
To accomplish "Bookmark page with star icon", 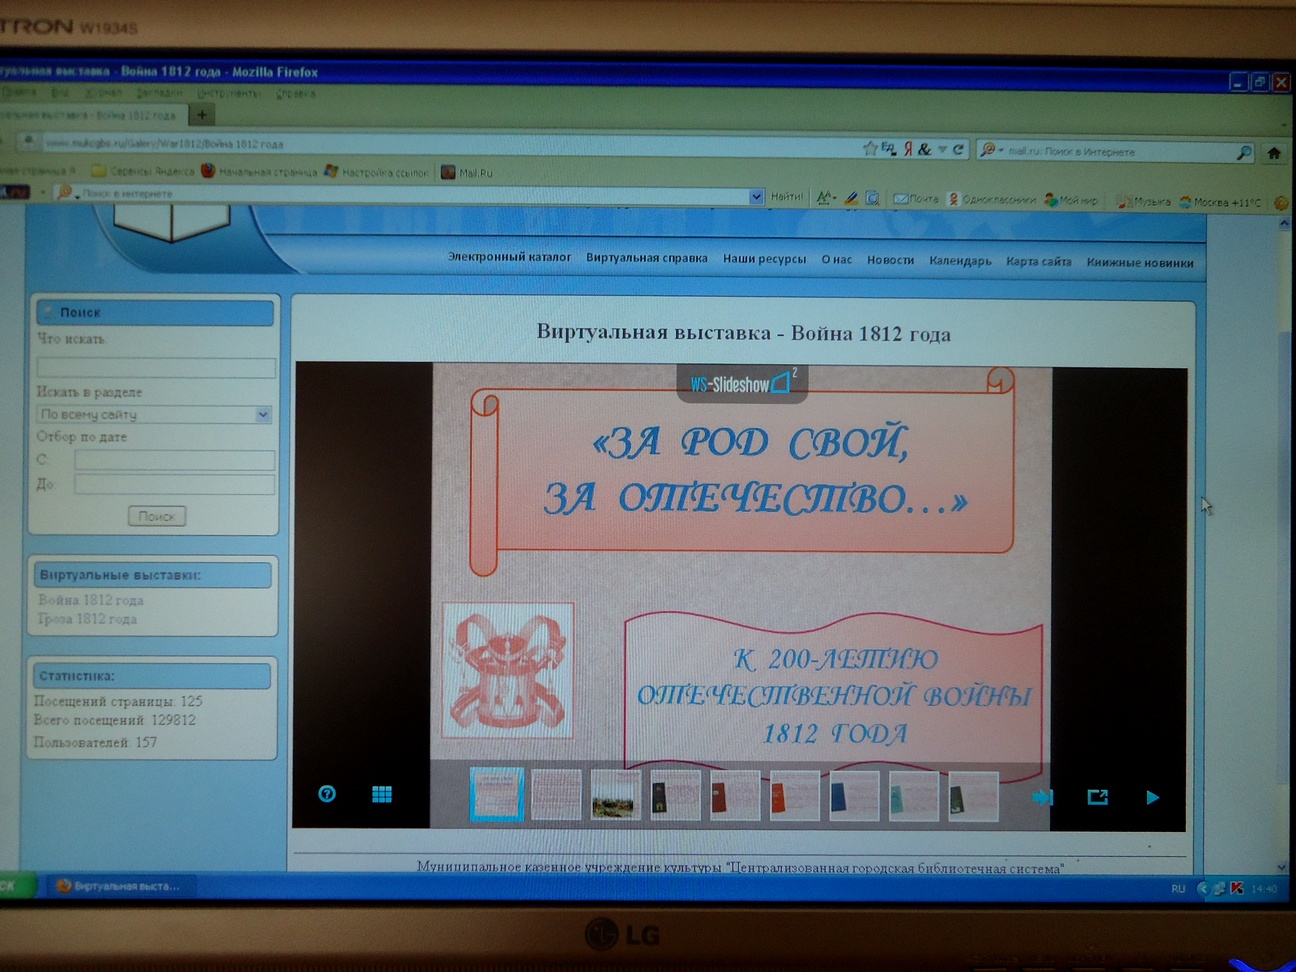I will click(x=869, y=148).
